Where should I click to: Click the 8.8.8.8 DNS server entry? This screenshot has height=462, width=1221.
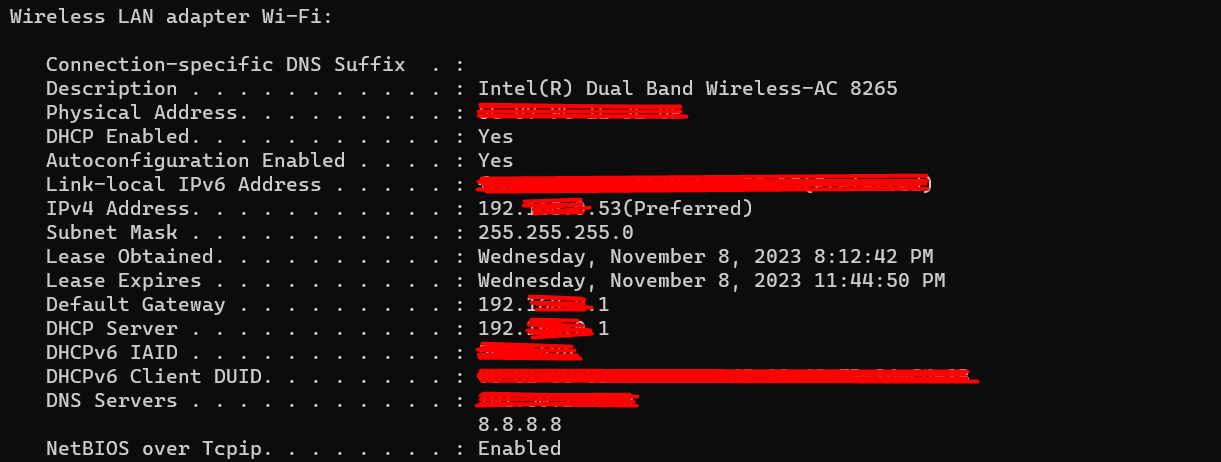click(x=519, y=425)
